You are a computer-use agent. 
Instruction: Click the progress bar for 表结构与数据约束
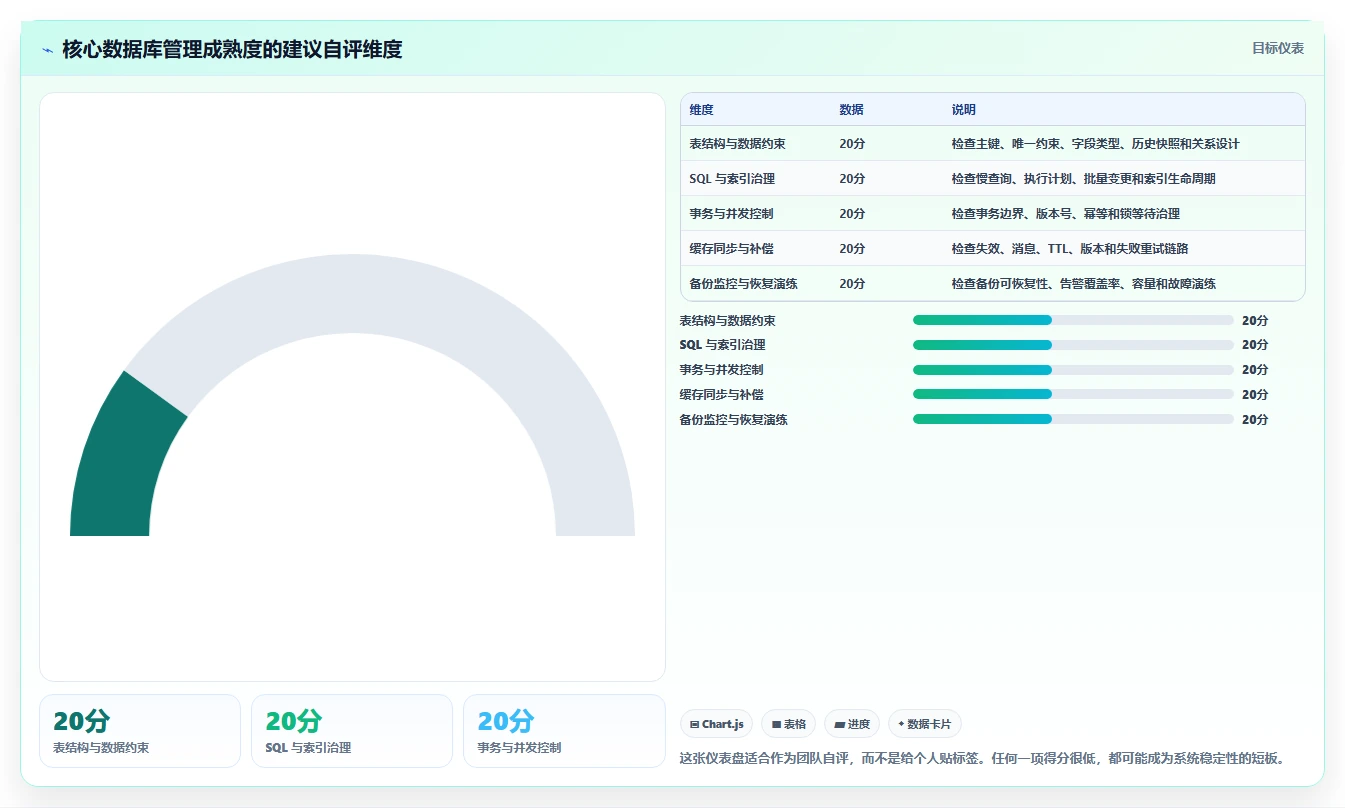point(1073,320)
